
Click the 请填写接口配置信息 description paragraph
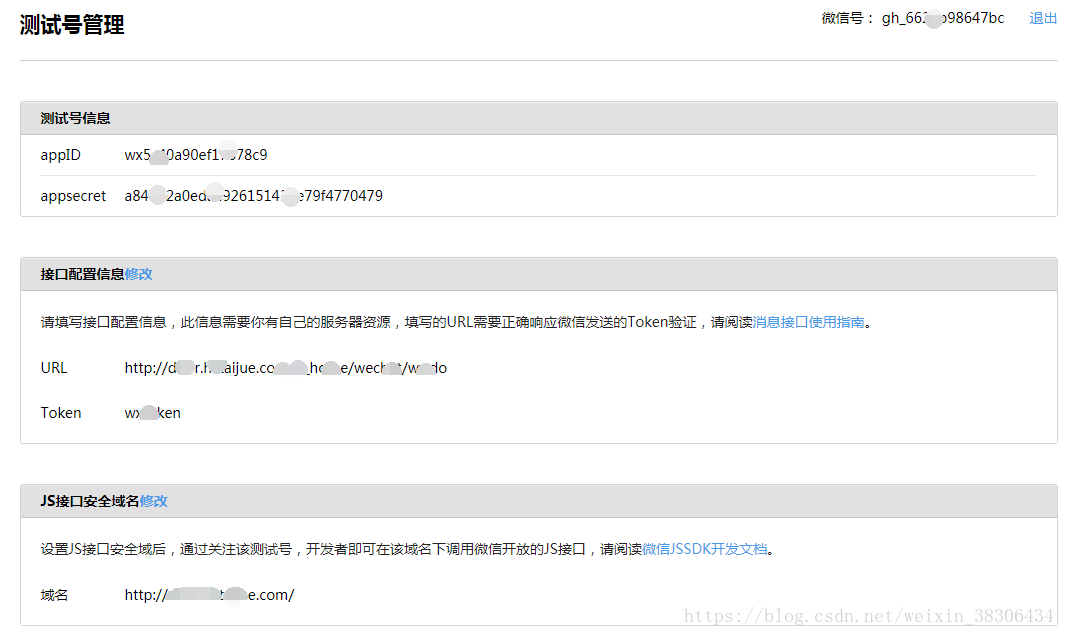tap(456, 322)
